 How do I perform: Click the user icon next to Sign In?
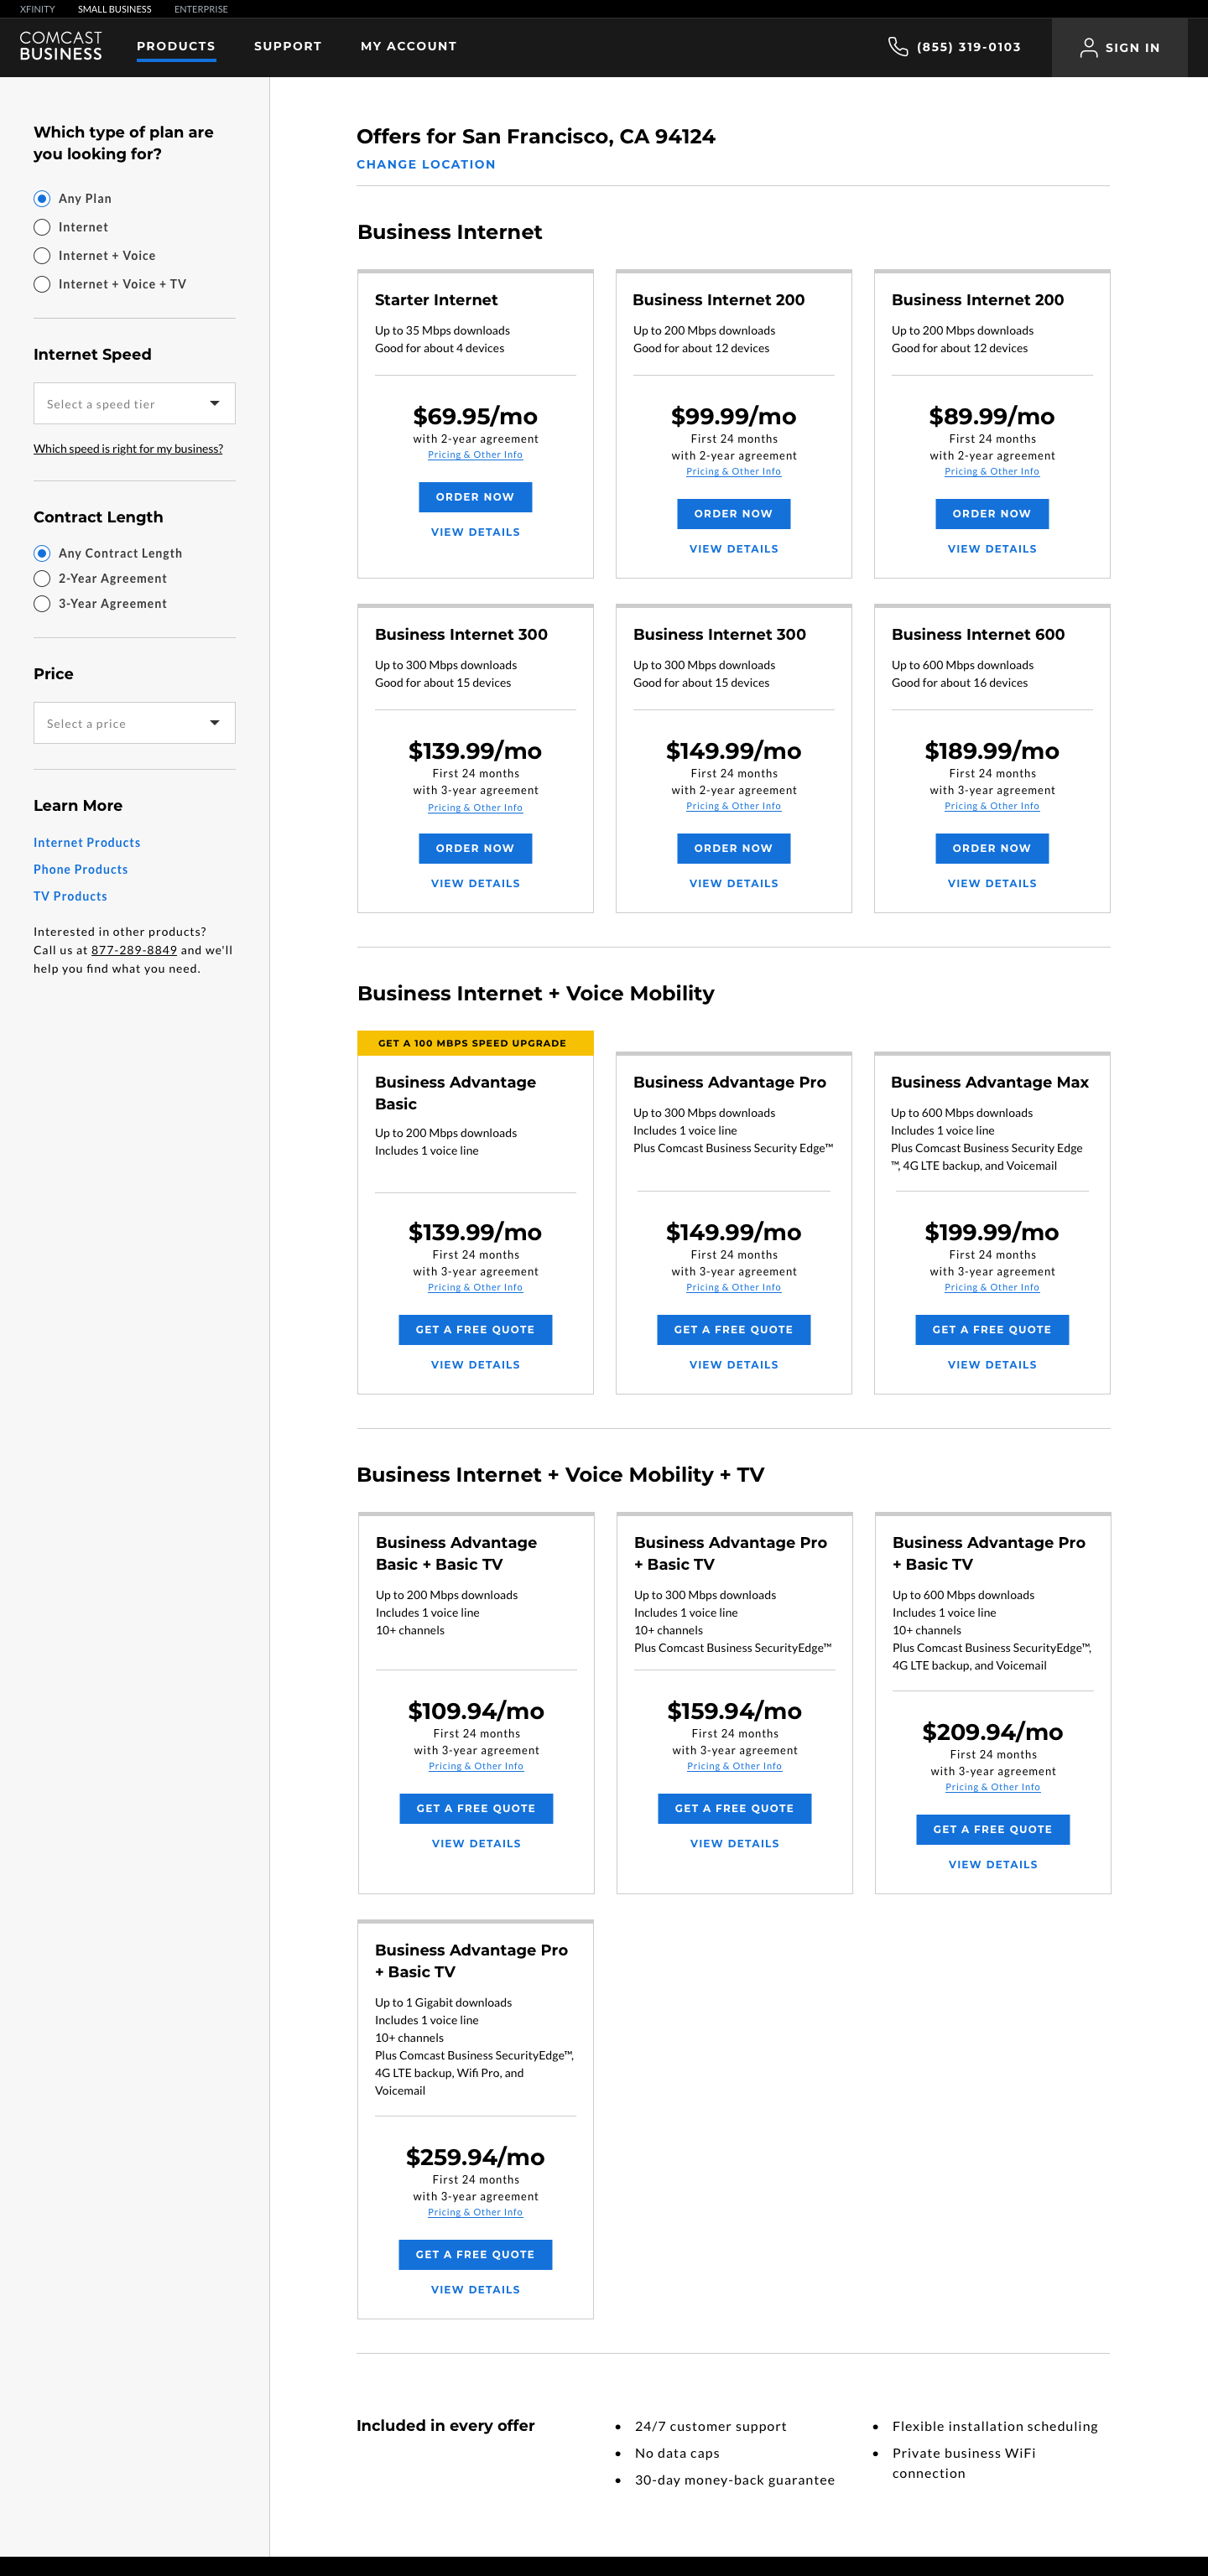pyautogui.click(x=1088, y=47)
